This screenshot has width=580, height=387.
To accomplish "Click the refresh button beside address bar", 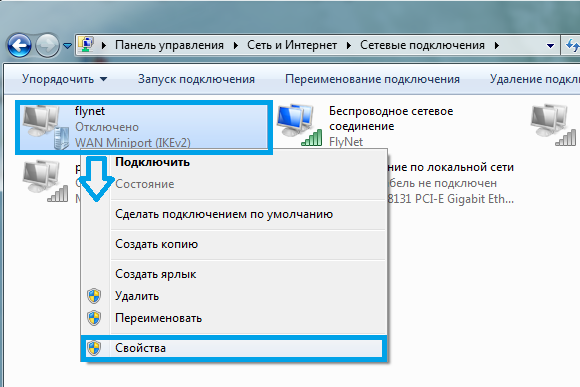I will pyautogui.click(x=571, y=46).
